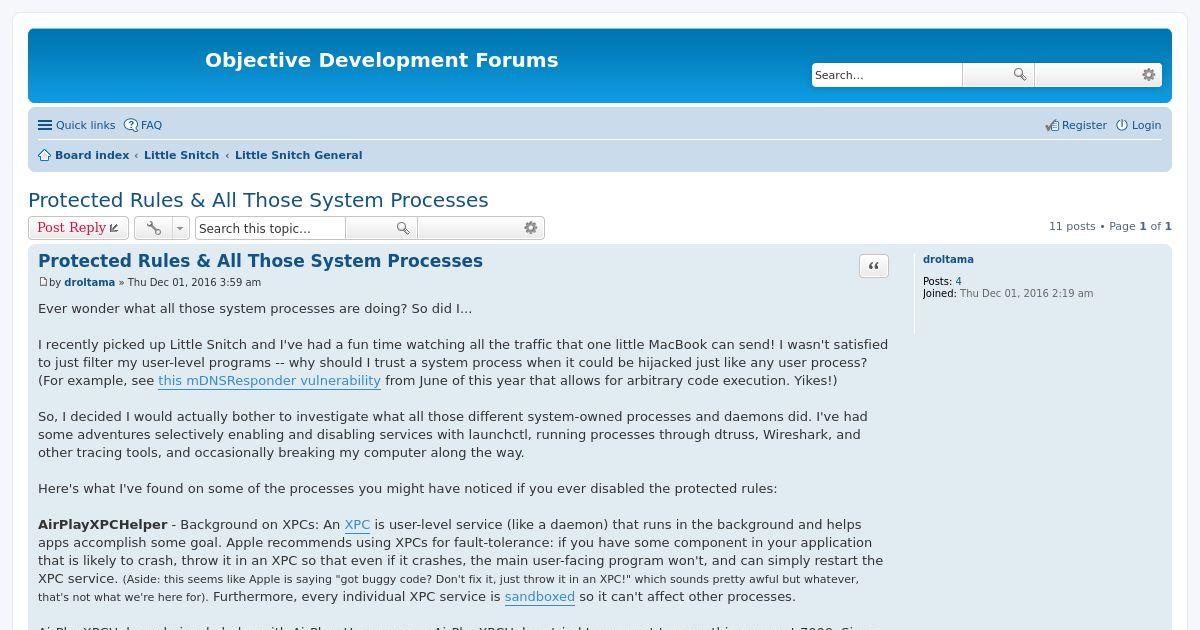This screenshot has height=630, width=1200.
Task: Go to Register page
Action: [x=1076, y=125]
